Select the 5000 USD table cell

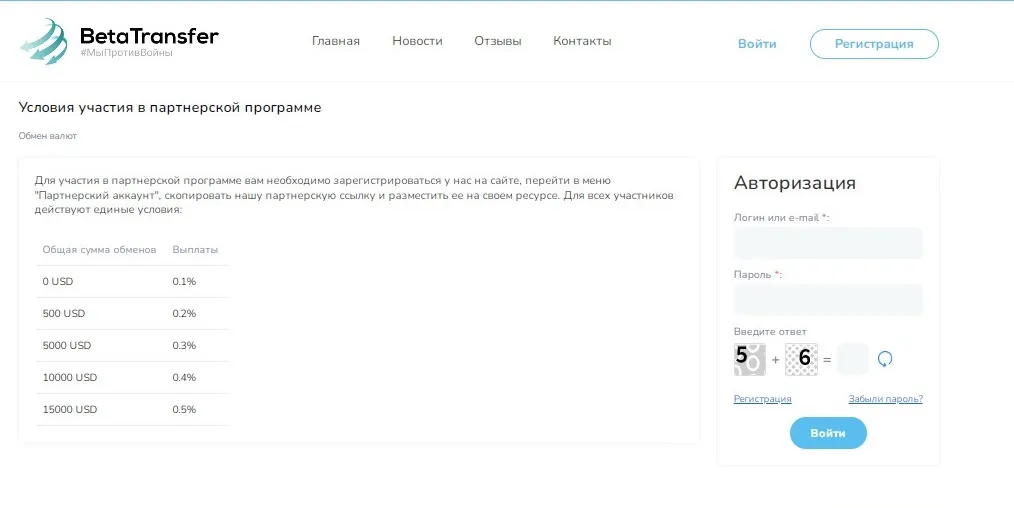point(67,345)
